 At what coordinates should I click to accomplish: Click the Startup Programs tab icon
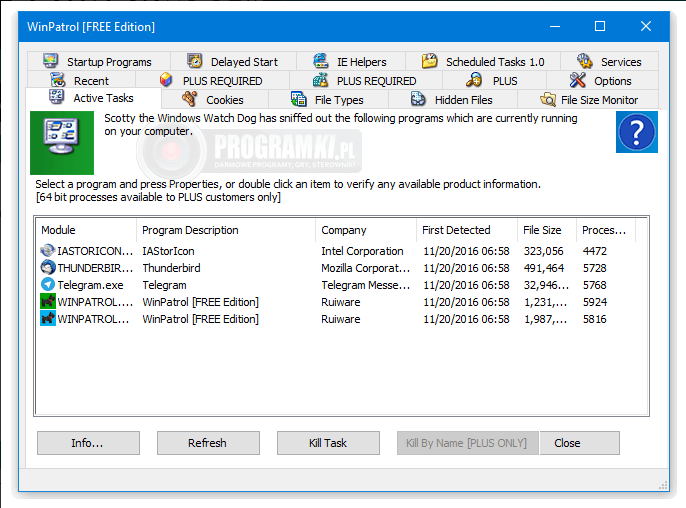tap(50, 60)
